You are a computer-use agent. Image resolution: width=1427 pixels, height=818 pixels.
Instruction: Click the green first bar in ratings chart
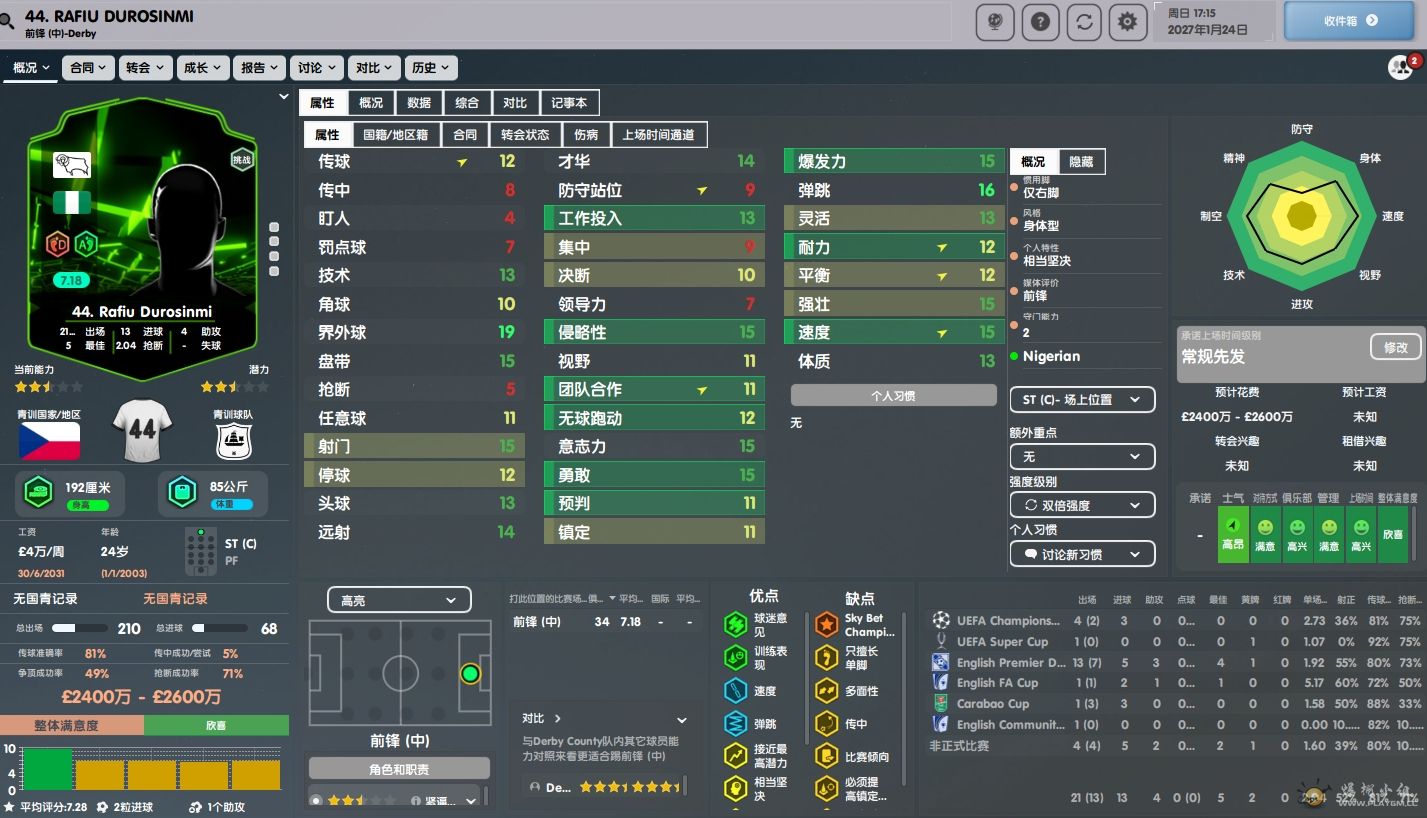tap(48, 769)
